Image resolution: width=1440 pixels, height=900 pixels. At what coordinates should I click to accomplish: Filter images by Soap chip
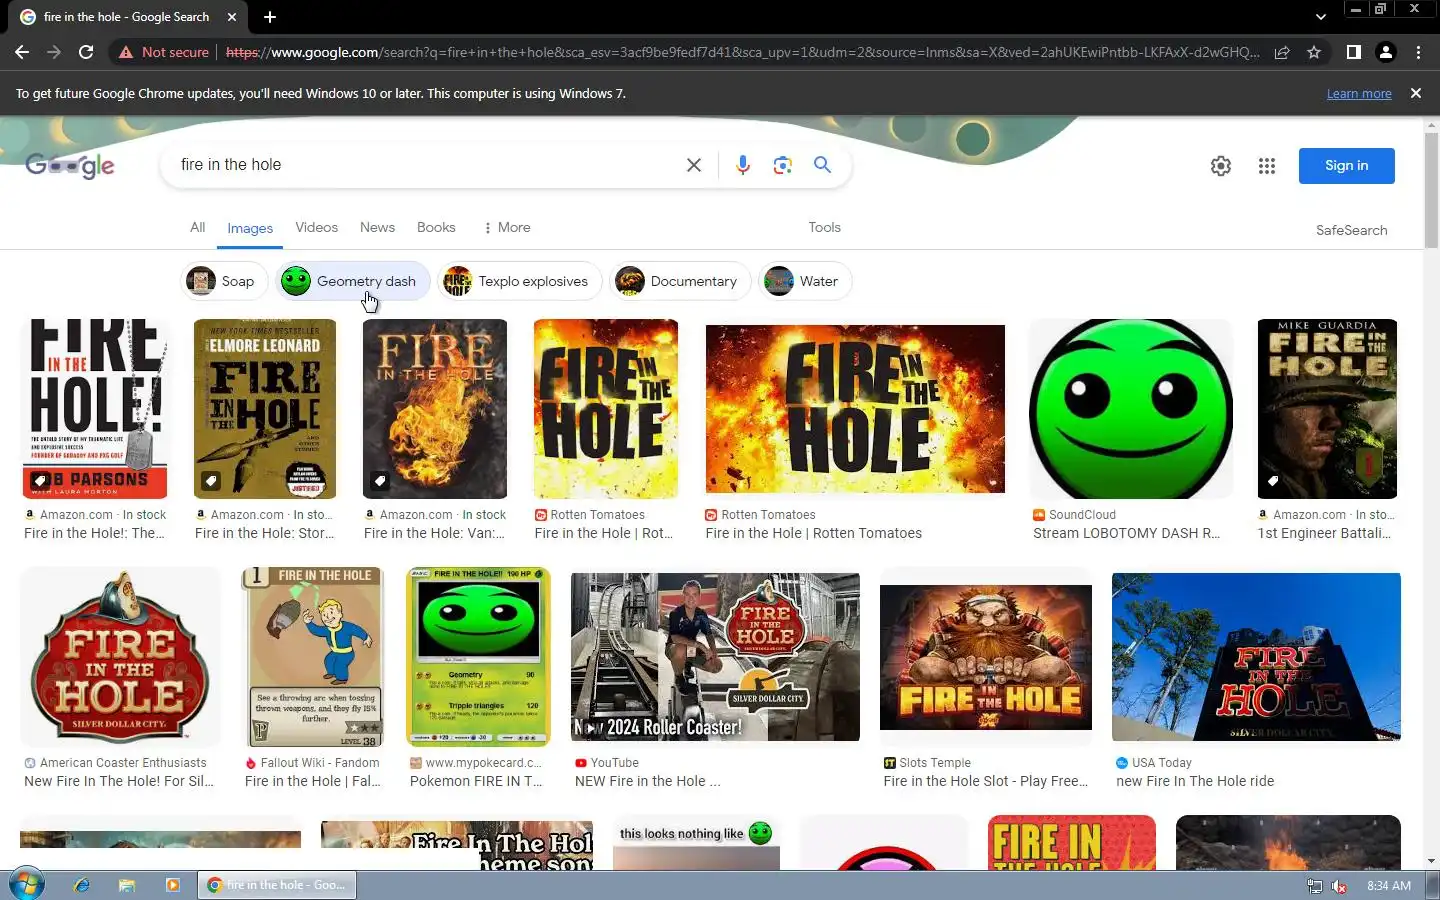pos(224,281)
